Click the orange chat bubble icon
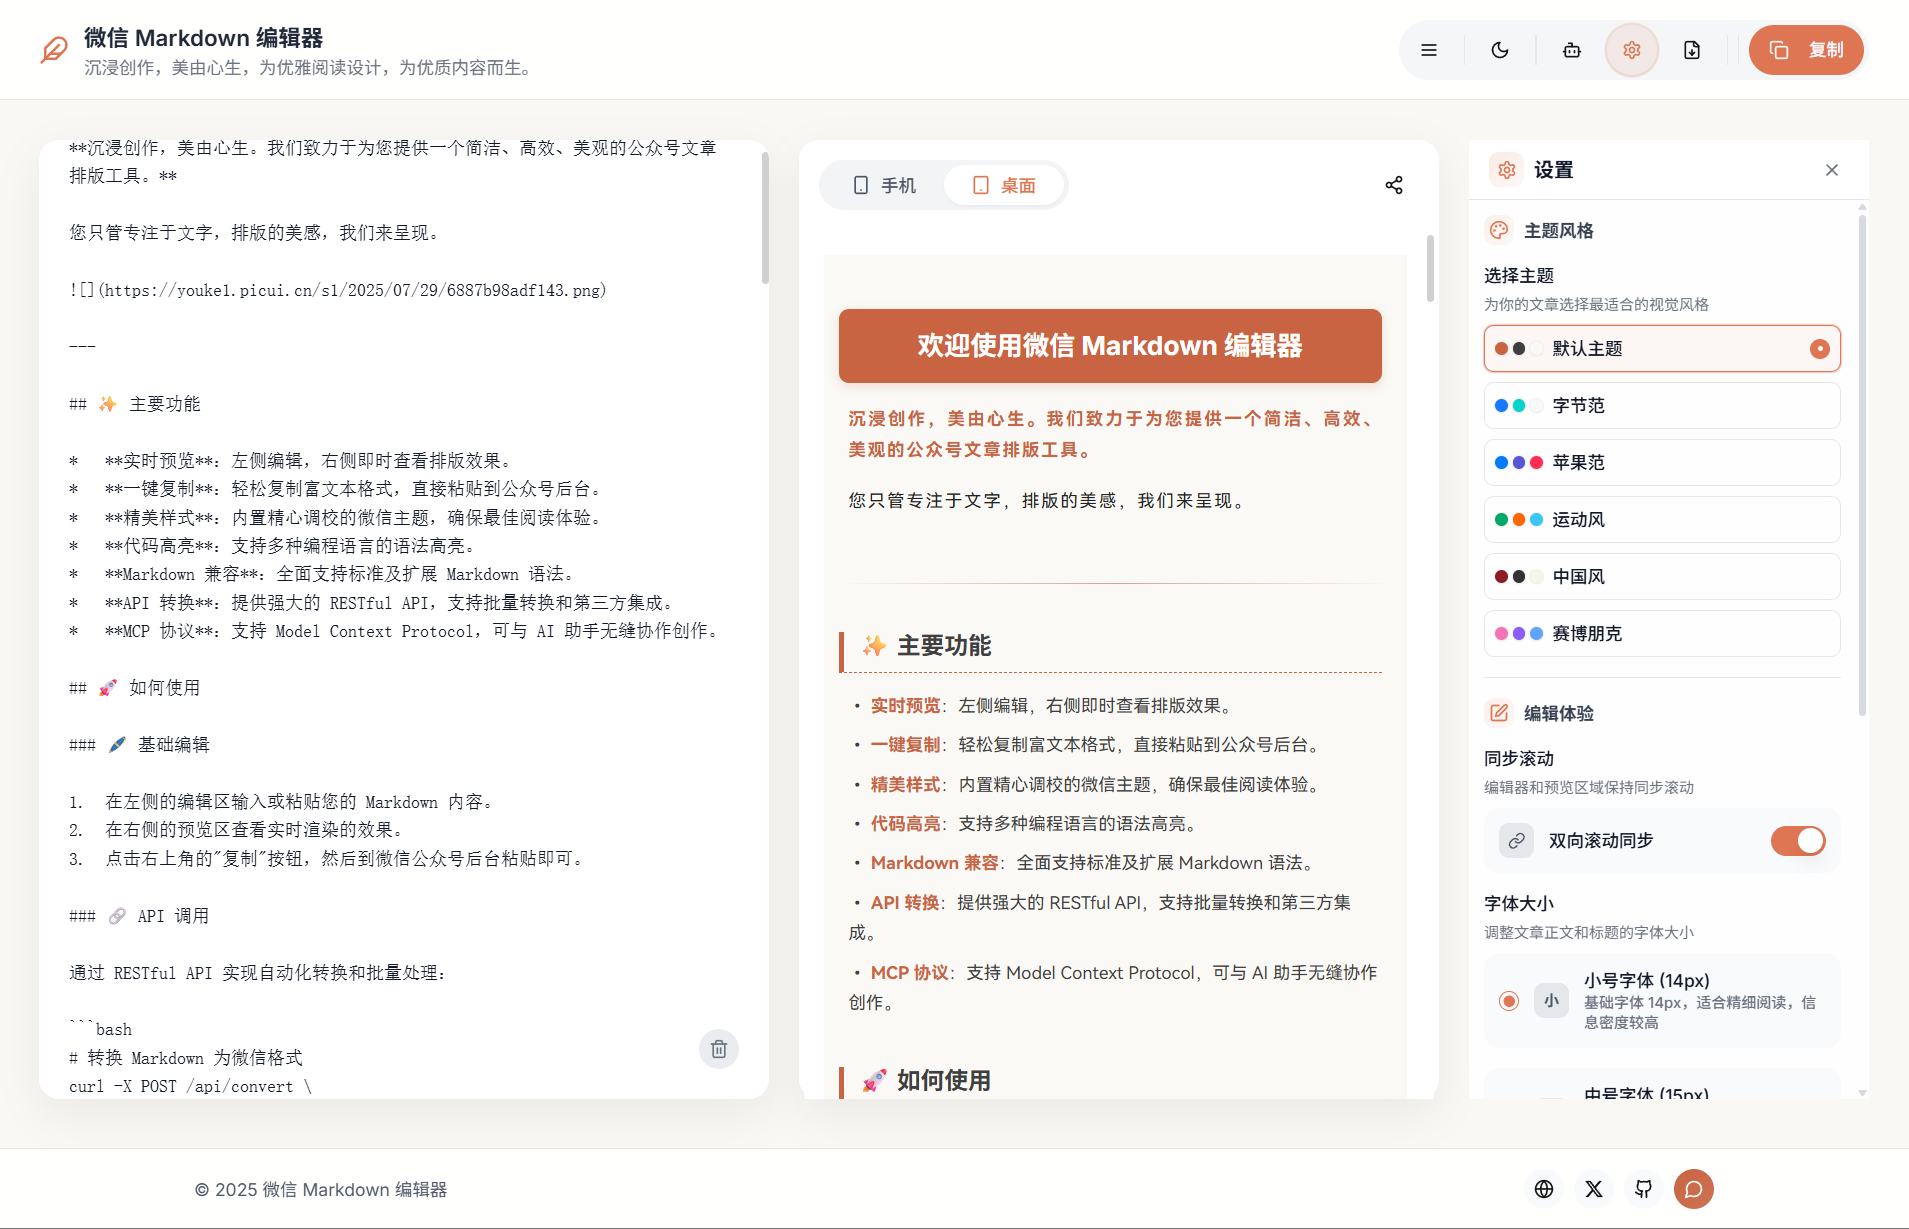Screen dimensions: 1909x1229 point(1694,1189)
